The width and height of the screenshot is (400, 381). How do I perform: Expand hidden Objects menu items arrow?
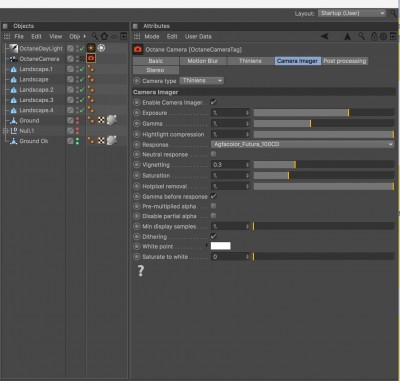(85, 36)
